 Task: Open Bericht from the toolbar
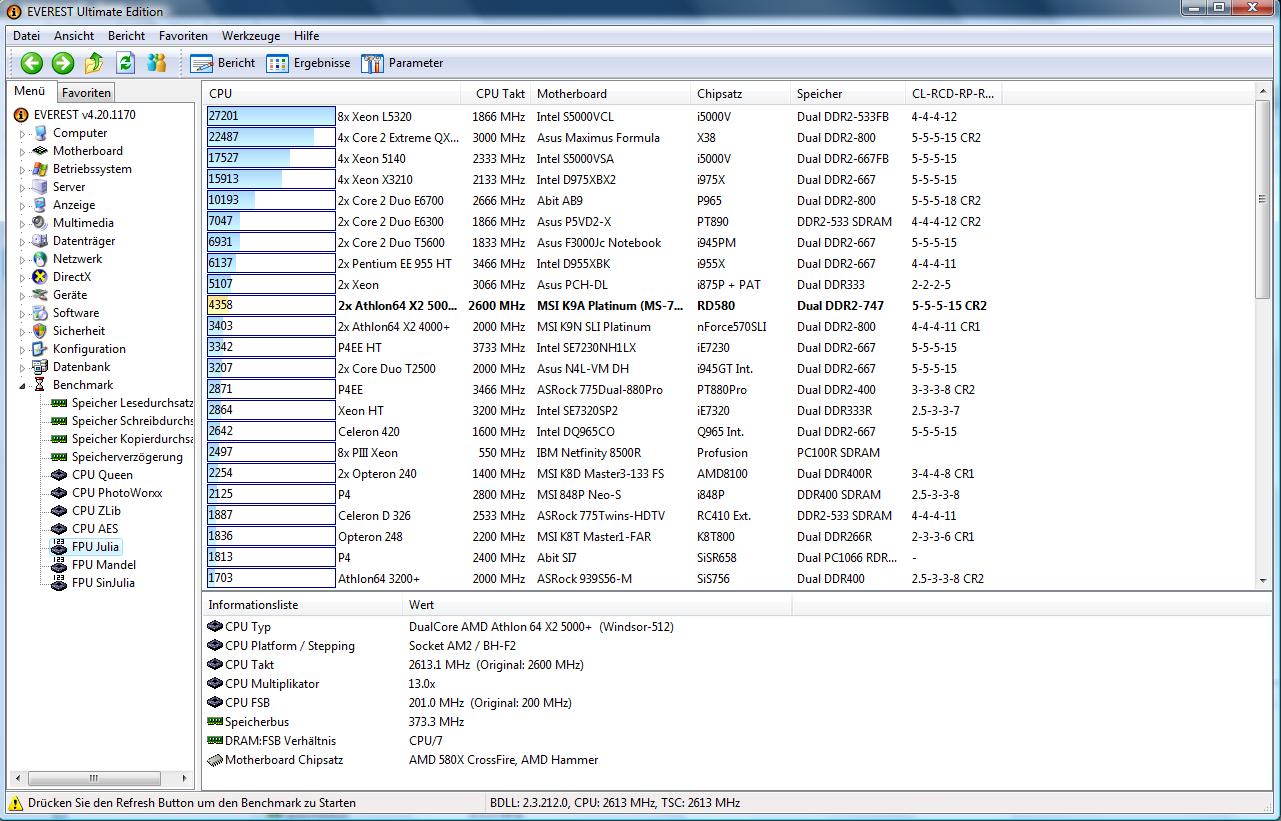222,63
